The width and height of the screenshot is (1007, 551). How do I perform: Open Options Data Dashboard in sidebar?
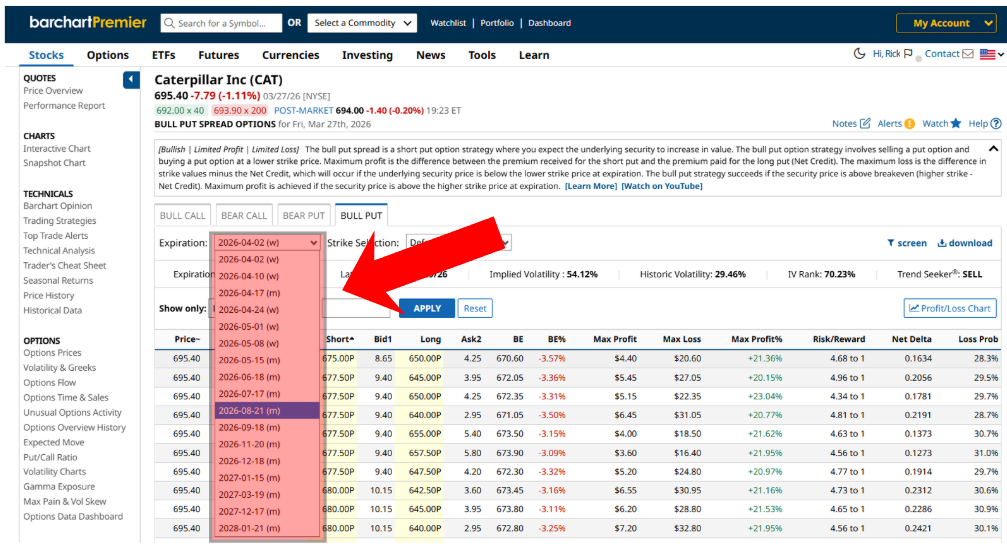(73, 516)
